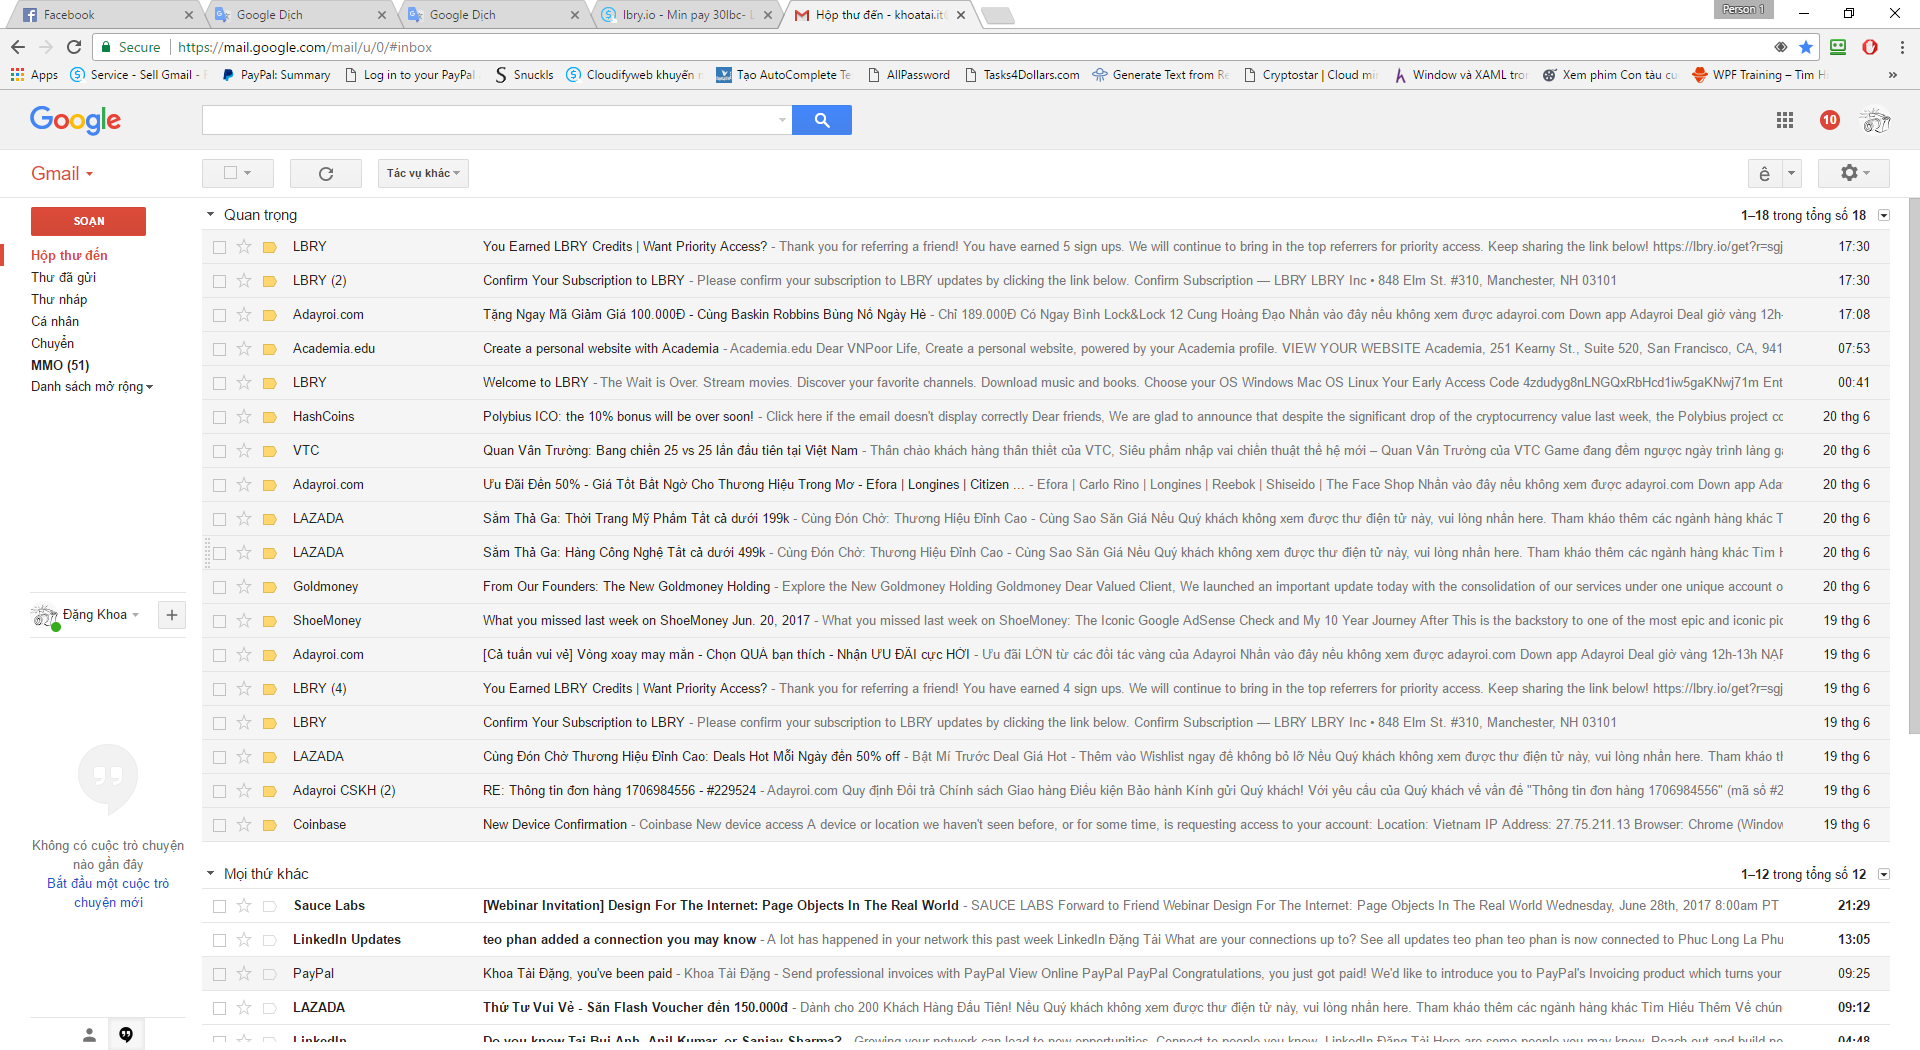Open the 'AllPassword' bookmark
1920x1050 pixels.
point(909,75)
